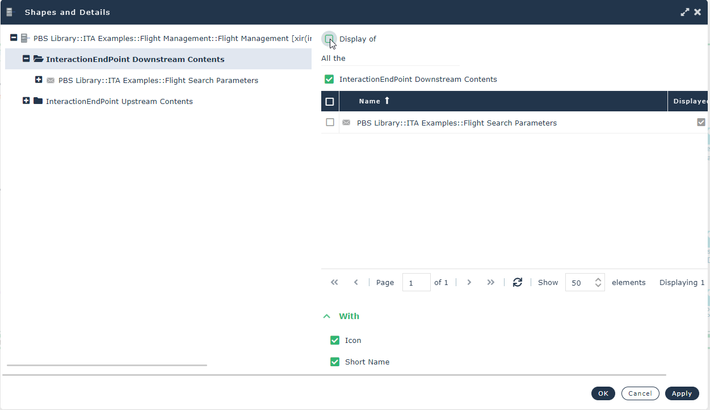Expand InteractionEndPoint Upstream Contents tree node

pyautogui.click(x=26, y=101)
